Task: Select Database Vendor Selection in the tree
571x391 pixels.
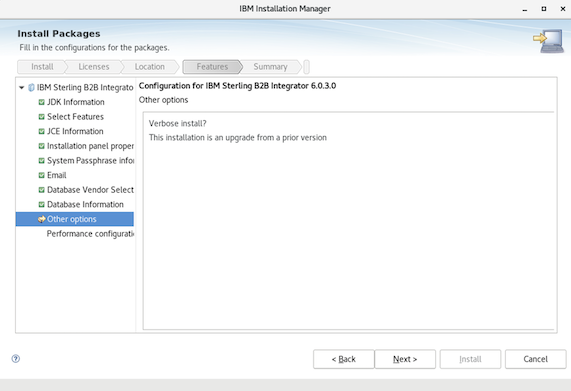Action: pos(90,190)
